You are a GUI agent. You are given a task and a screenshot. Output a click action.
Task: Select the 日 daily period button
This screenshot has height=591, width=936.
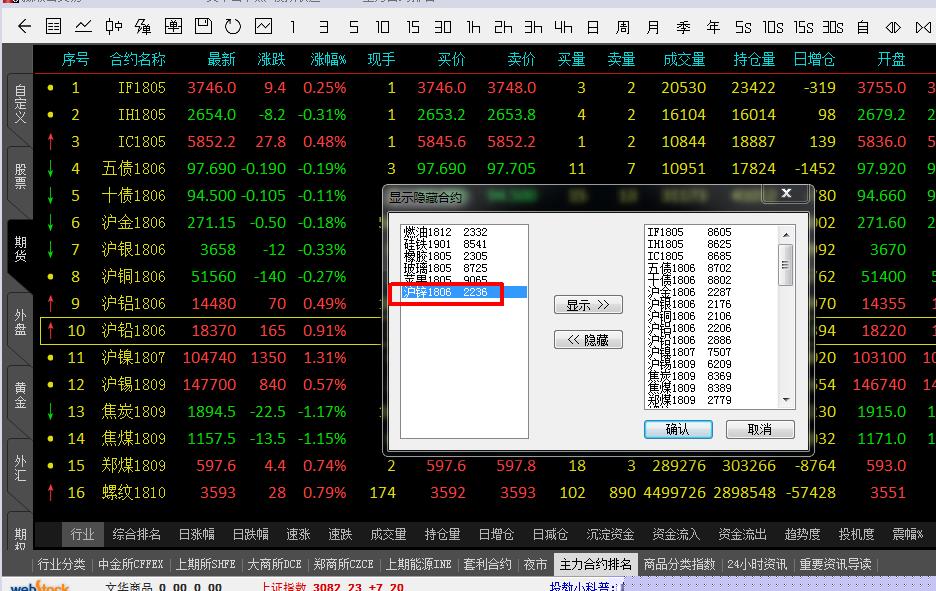pyautogui.click(x=593, y=26)
